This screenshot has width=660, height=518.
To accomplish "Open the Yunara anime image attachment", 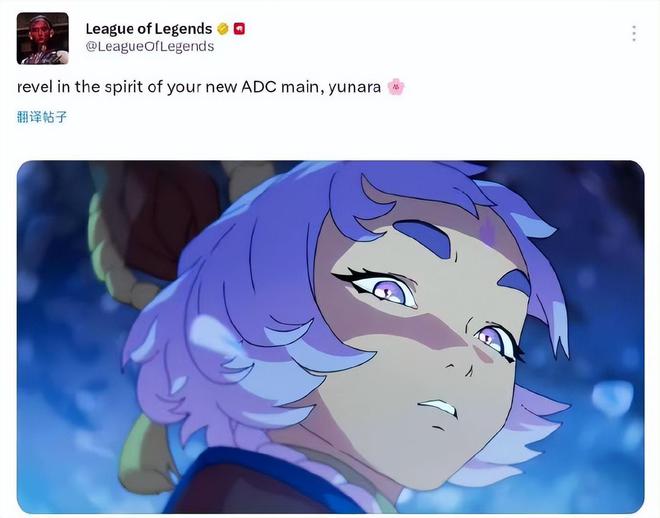I will pos(330,337).
